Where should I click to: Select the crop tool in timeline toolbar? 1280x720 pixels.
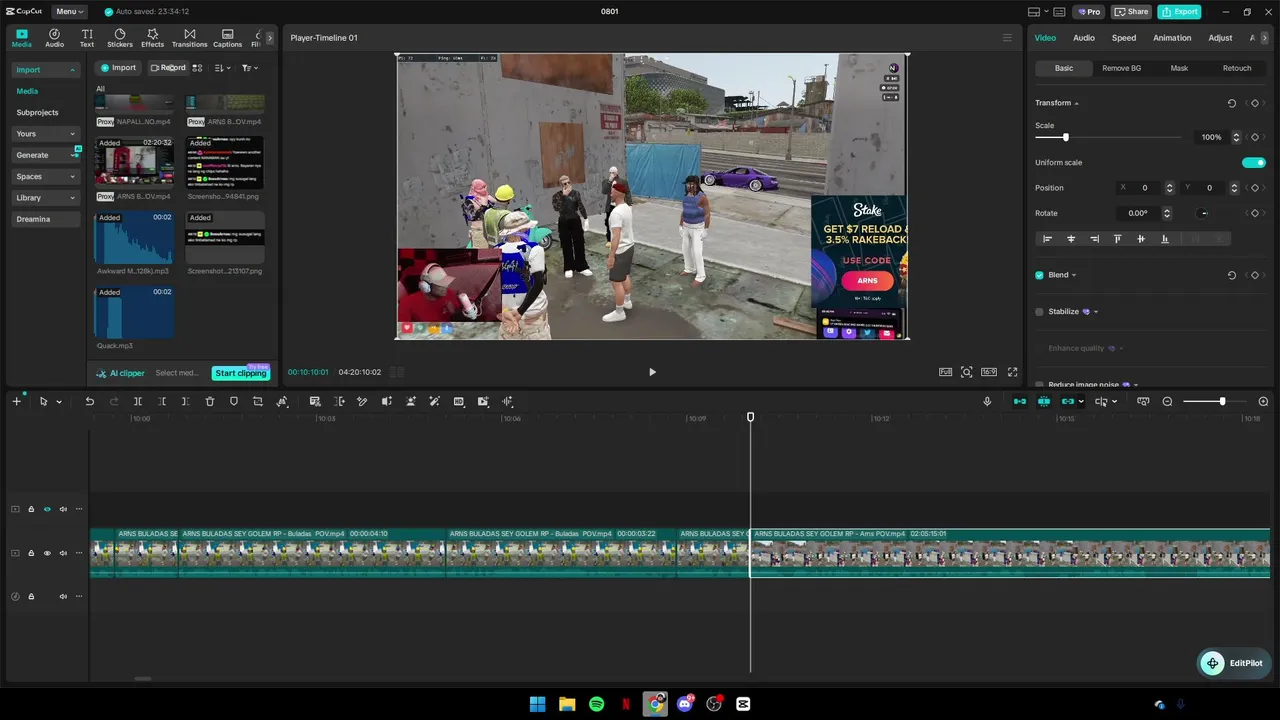258,401
